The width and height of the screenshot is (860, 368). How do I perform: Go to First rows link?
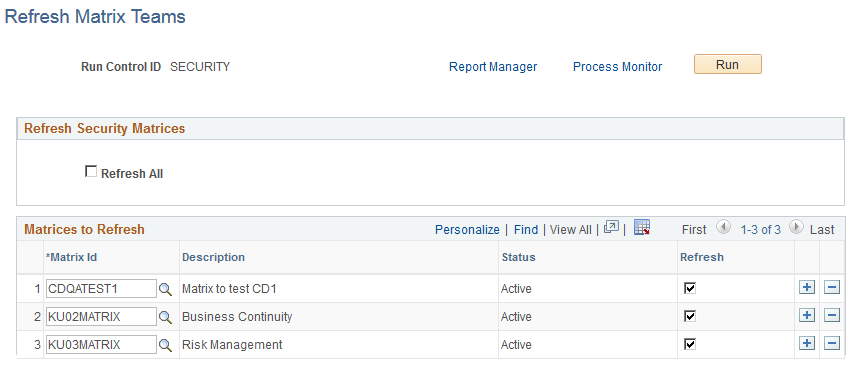coord(694,230)
